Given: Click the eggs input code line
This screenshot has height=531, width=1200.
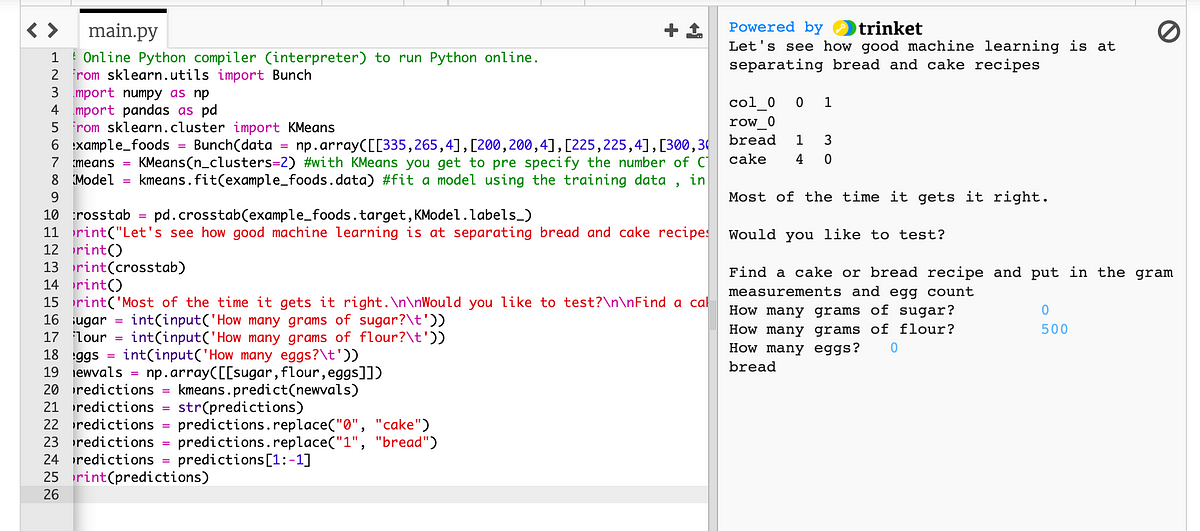Looking at the screenshot, I should coord(215,355).
